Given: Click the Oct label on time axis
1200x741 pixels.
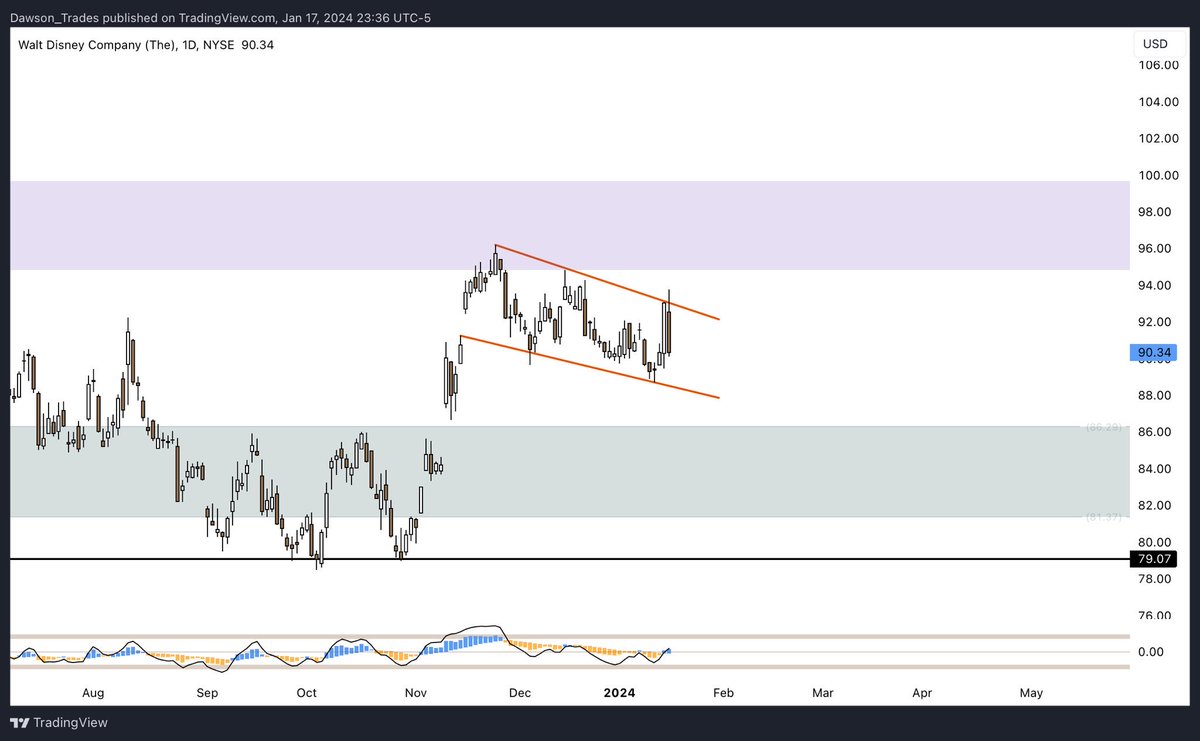Looking at the screenshot, I should (307, 692).
